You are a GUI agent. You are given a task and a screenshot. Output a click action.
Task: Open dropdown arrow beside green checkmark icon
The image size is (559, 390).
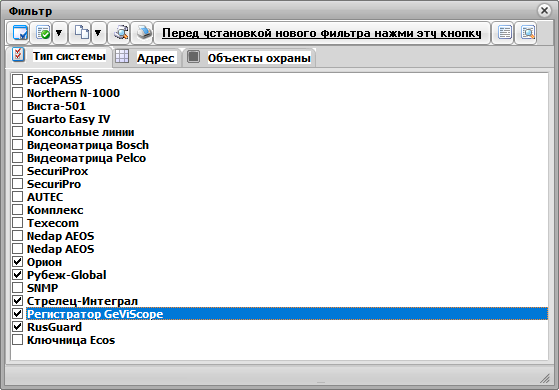click(x=59, y=33)
